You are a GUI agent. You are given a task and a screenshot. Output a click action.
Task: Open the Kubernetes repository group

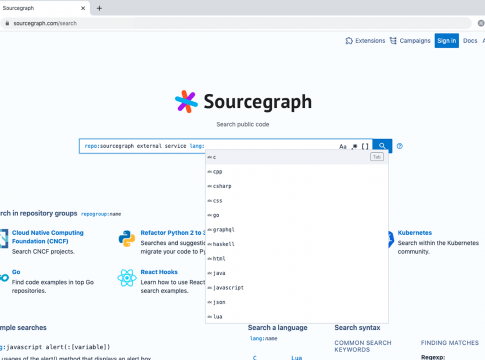click(x=415, y=233)
